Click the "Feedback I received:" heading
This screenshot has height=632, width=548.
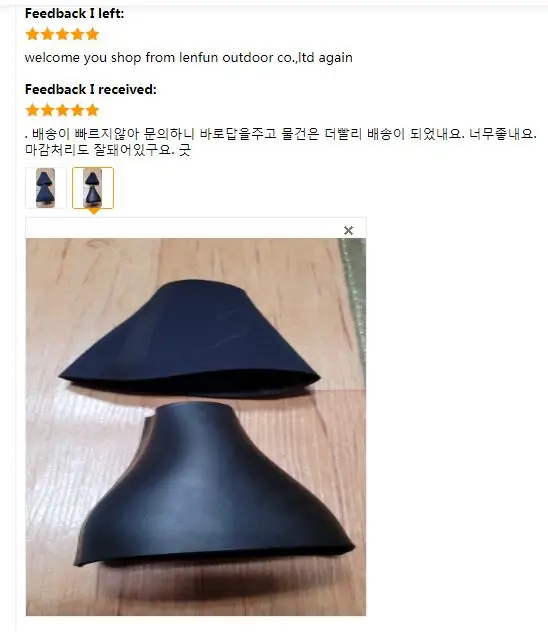pyautogui.click(x=91, y=89)
